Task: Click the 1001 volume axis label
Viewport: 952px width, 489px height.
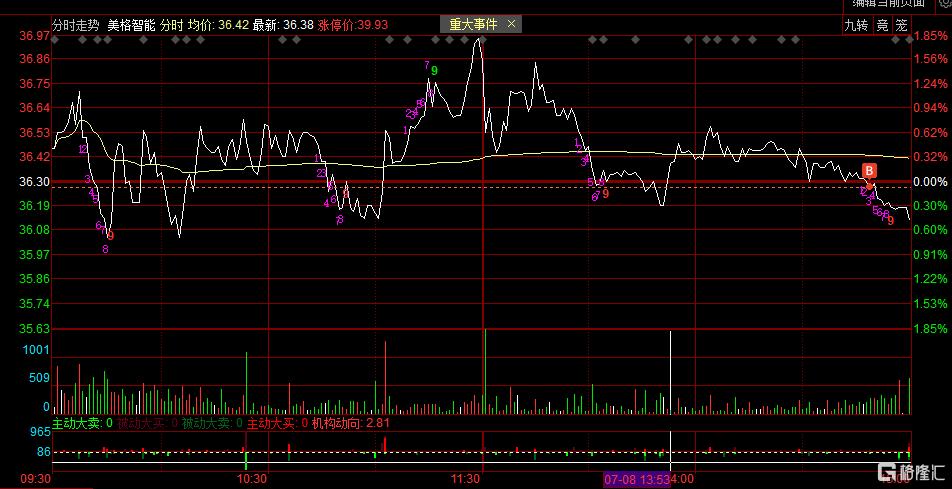Action: coord(36,350)
